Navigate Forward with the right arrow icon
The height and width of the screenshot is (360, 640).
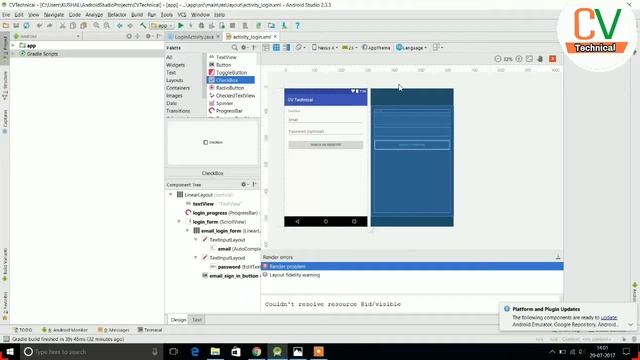130,25
